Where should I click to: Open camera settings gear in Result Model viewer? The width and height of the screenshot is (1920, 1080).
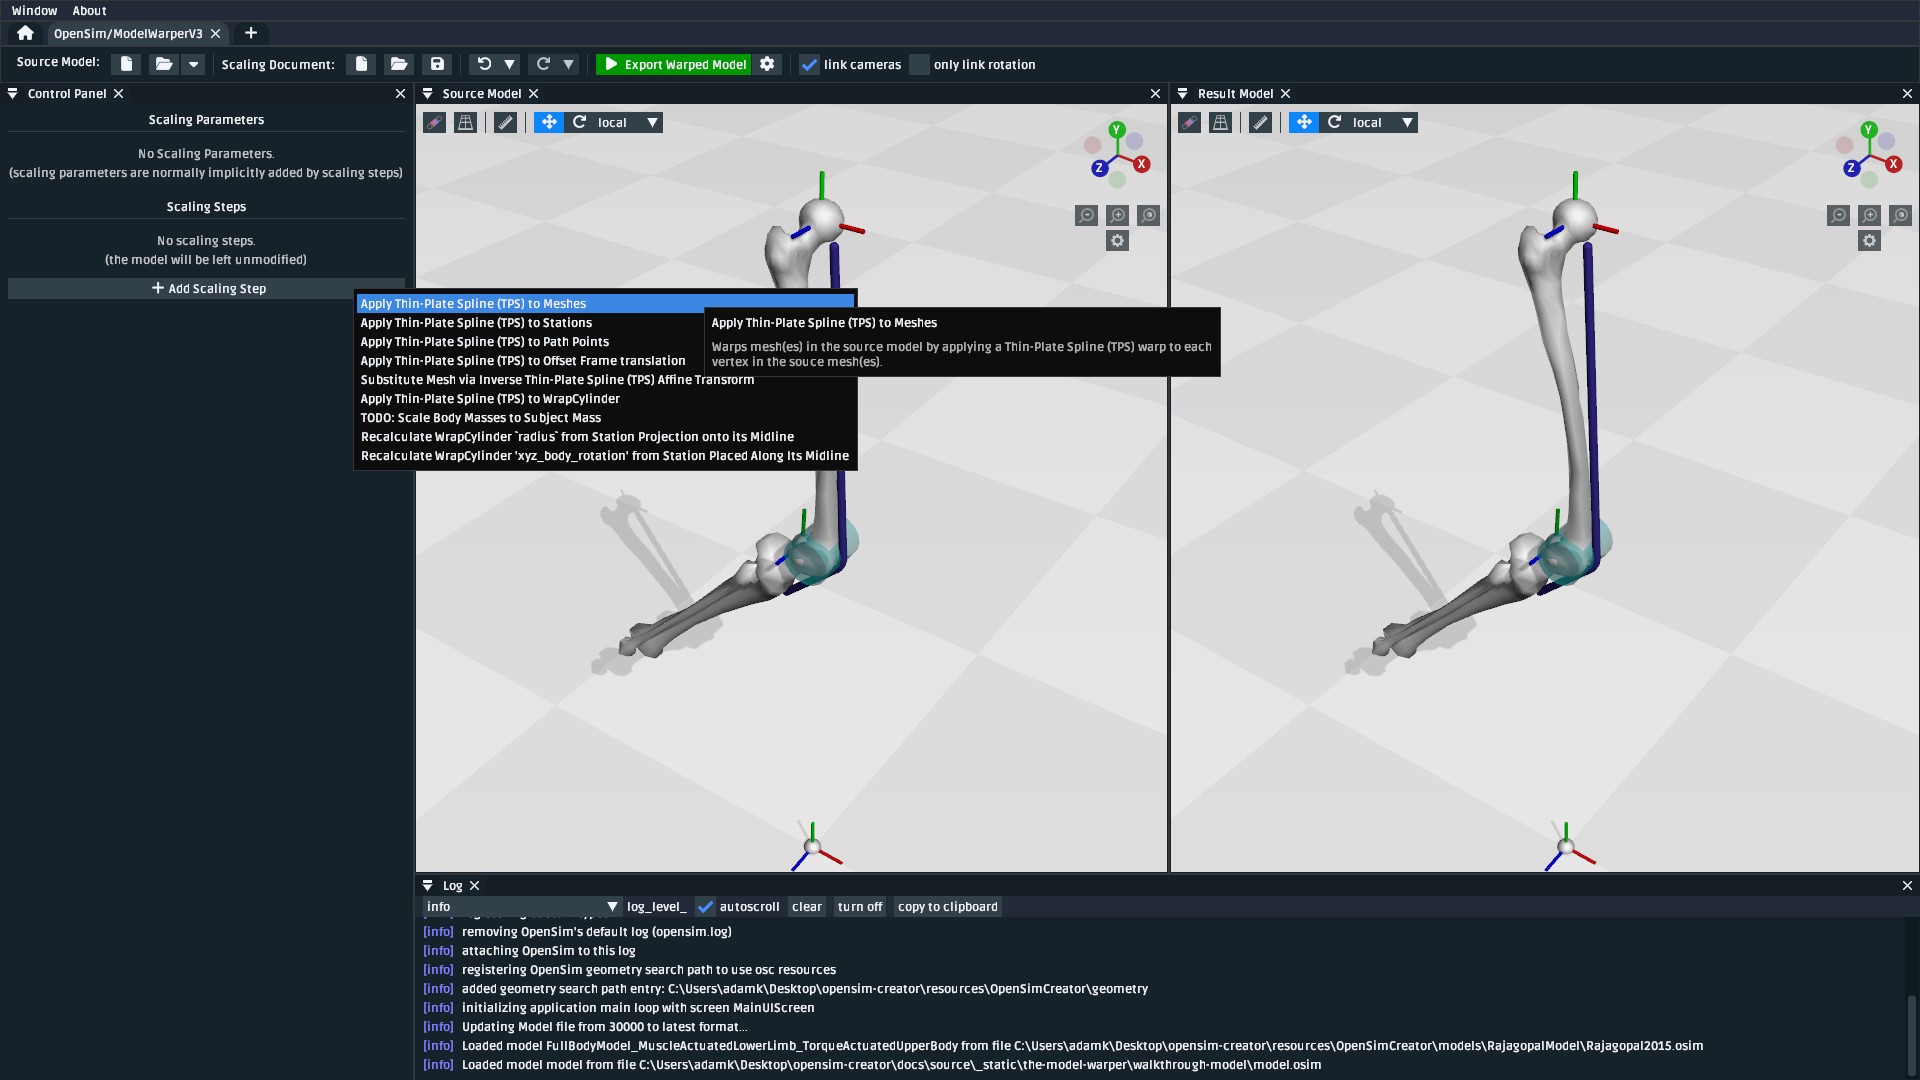click(1869, 241)
